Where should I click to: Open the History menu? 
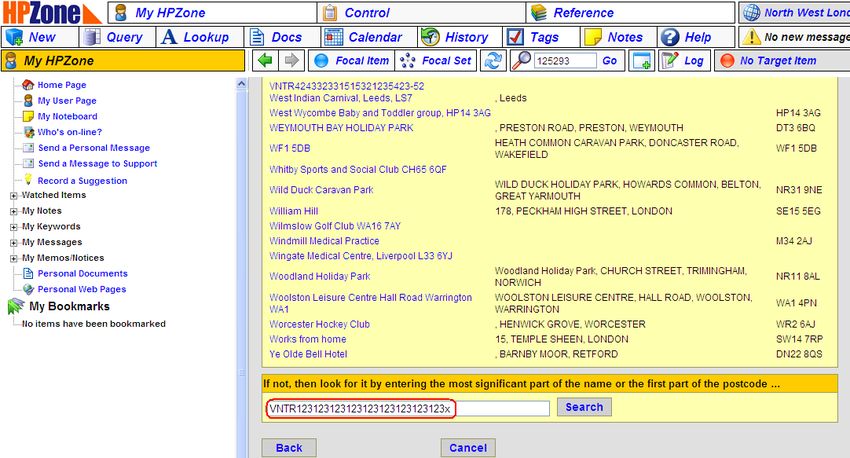click(460, 37)
